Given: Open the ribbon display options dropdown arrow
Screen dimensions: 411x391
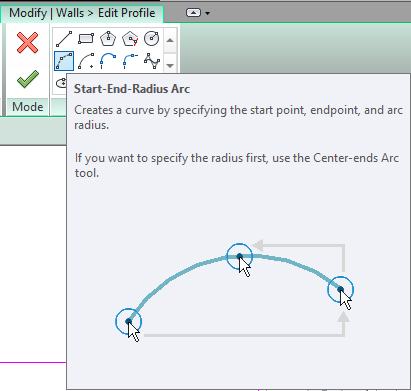Looking at the screenshot, I should click(208, 13).
